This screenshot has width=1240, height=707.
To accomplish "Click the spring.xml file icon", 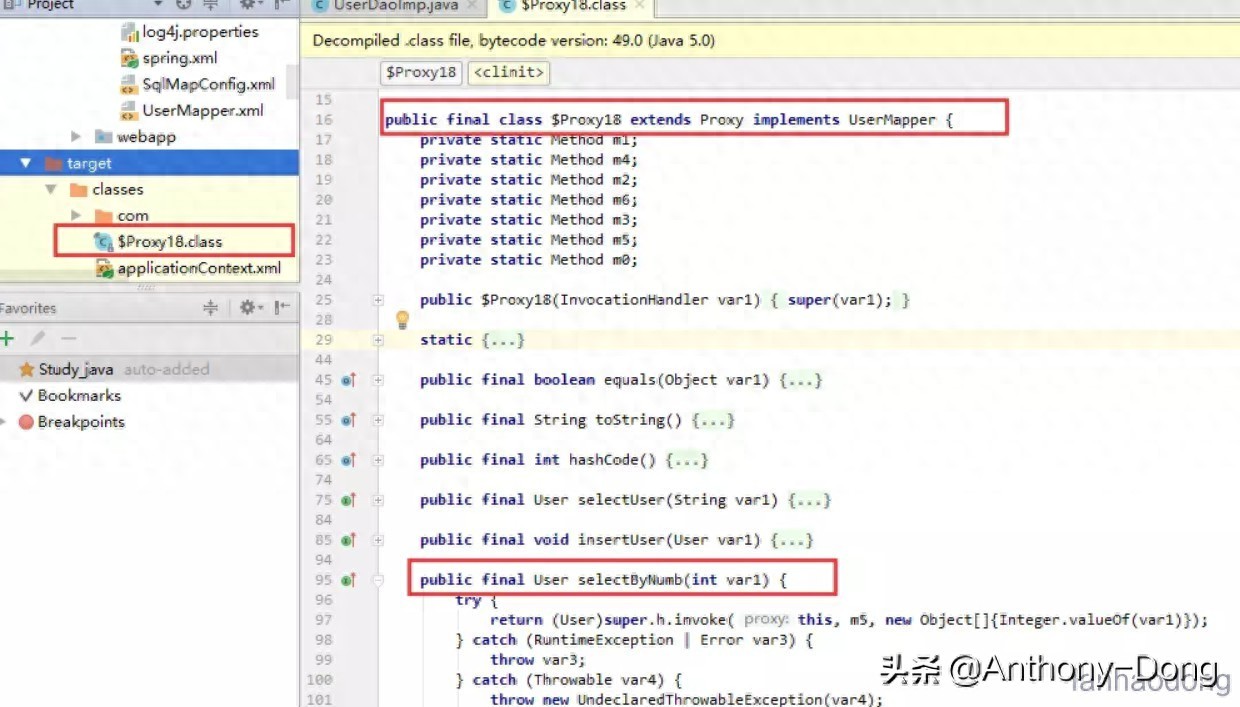I will [x=129, y=58].
